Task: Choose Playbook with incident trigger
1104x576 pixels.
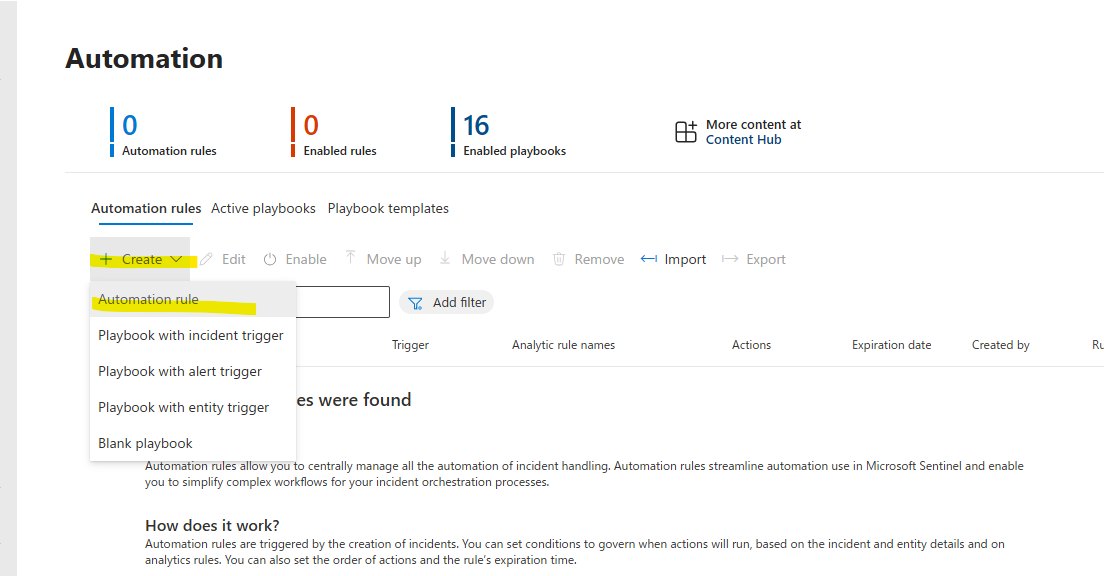Action: [x=191, y=335]
